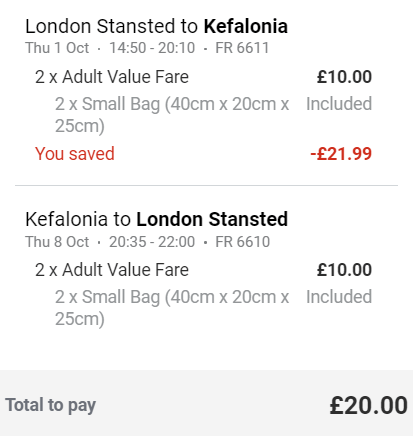Image resolution: width=413 pixels, height=436 pixels.
Task: Click return 2 x Small Bag description
Action: pos(172,308)
